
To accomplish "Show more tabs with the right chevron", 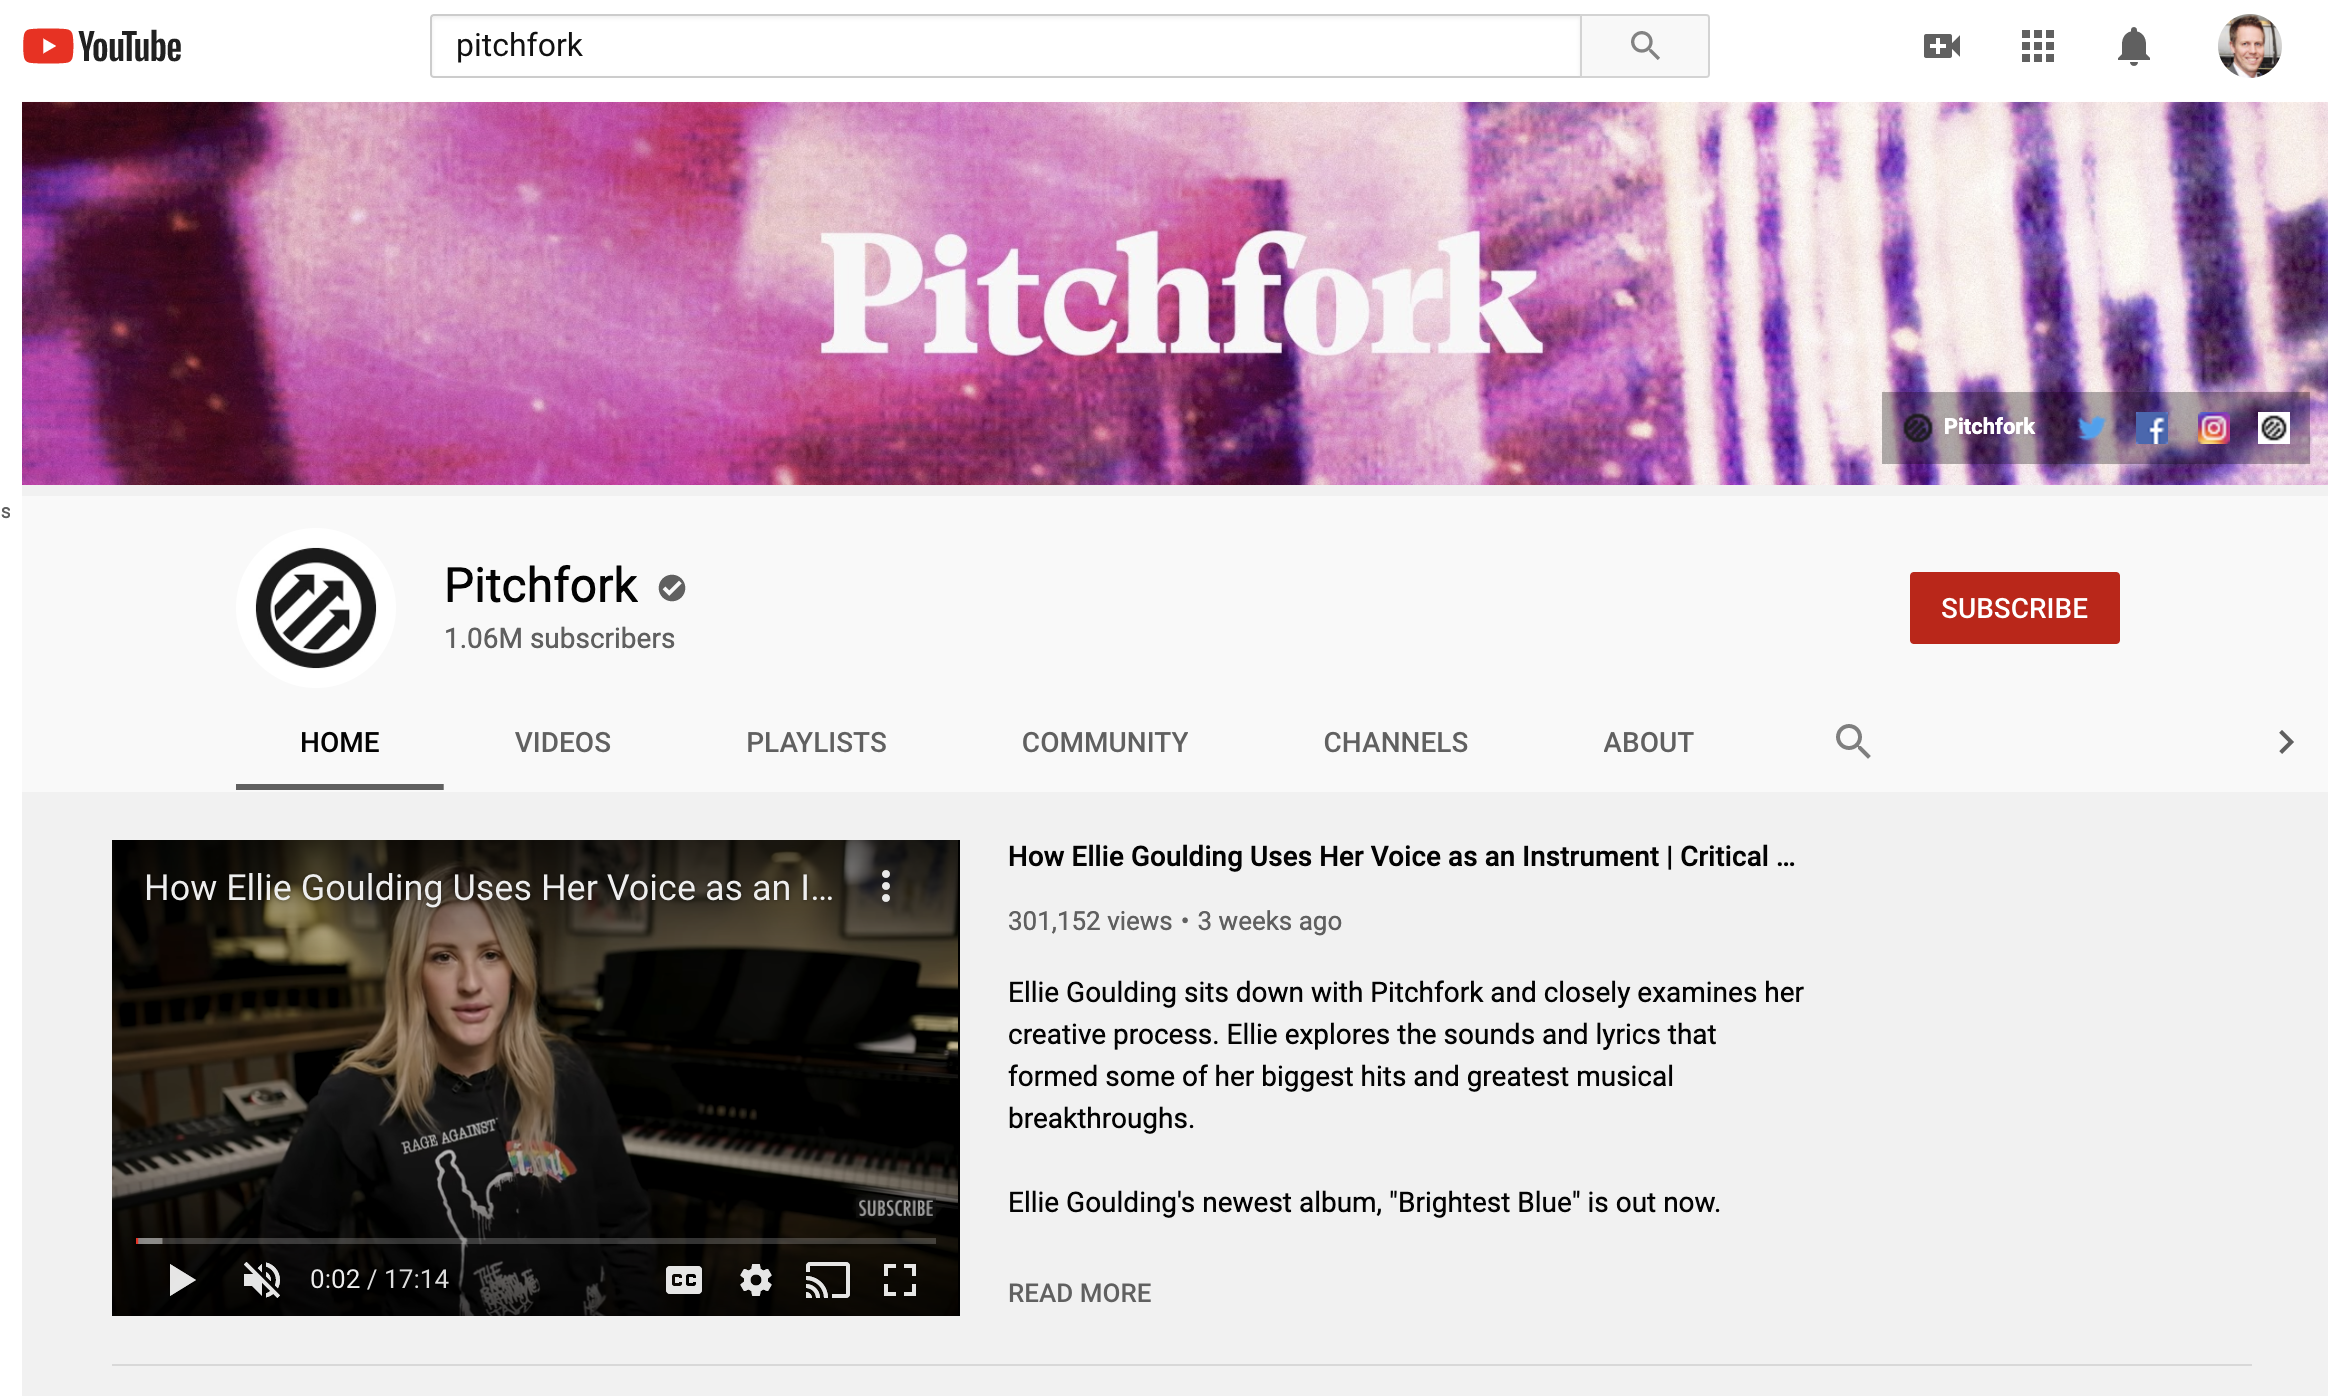I will point(2285,742).
